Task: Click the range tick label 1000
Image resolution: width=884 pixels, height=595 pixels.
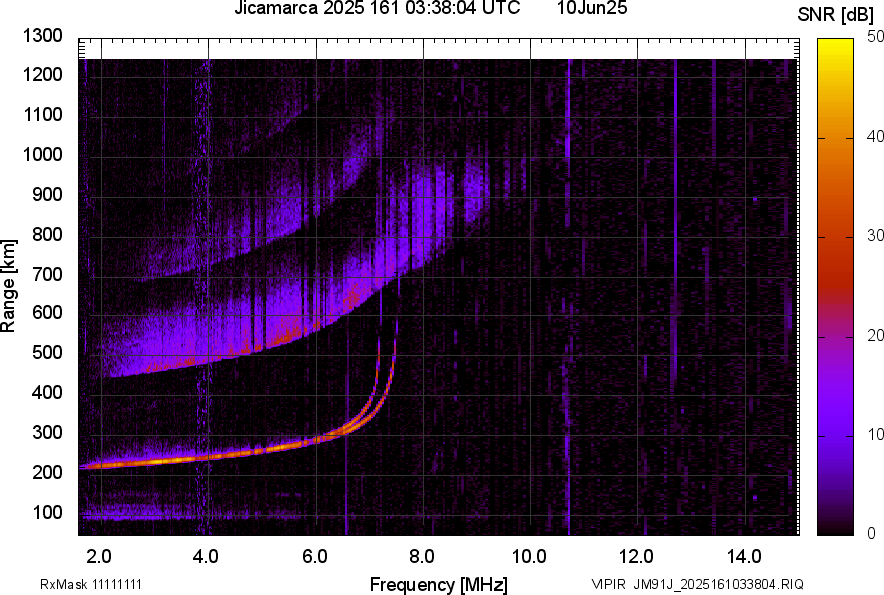Action: 42,154
